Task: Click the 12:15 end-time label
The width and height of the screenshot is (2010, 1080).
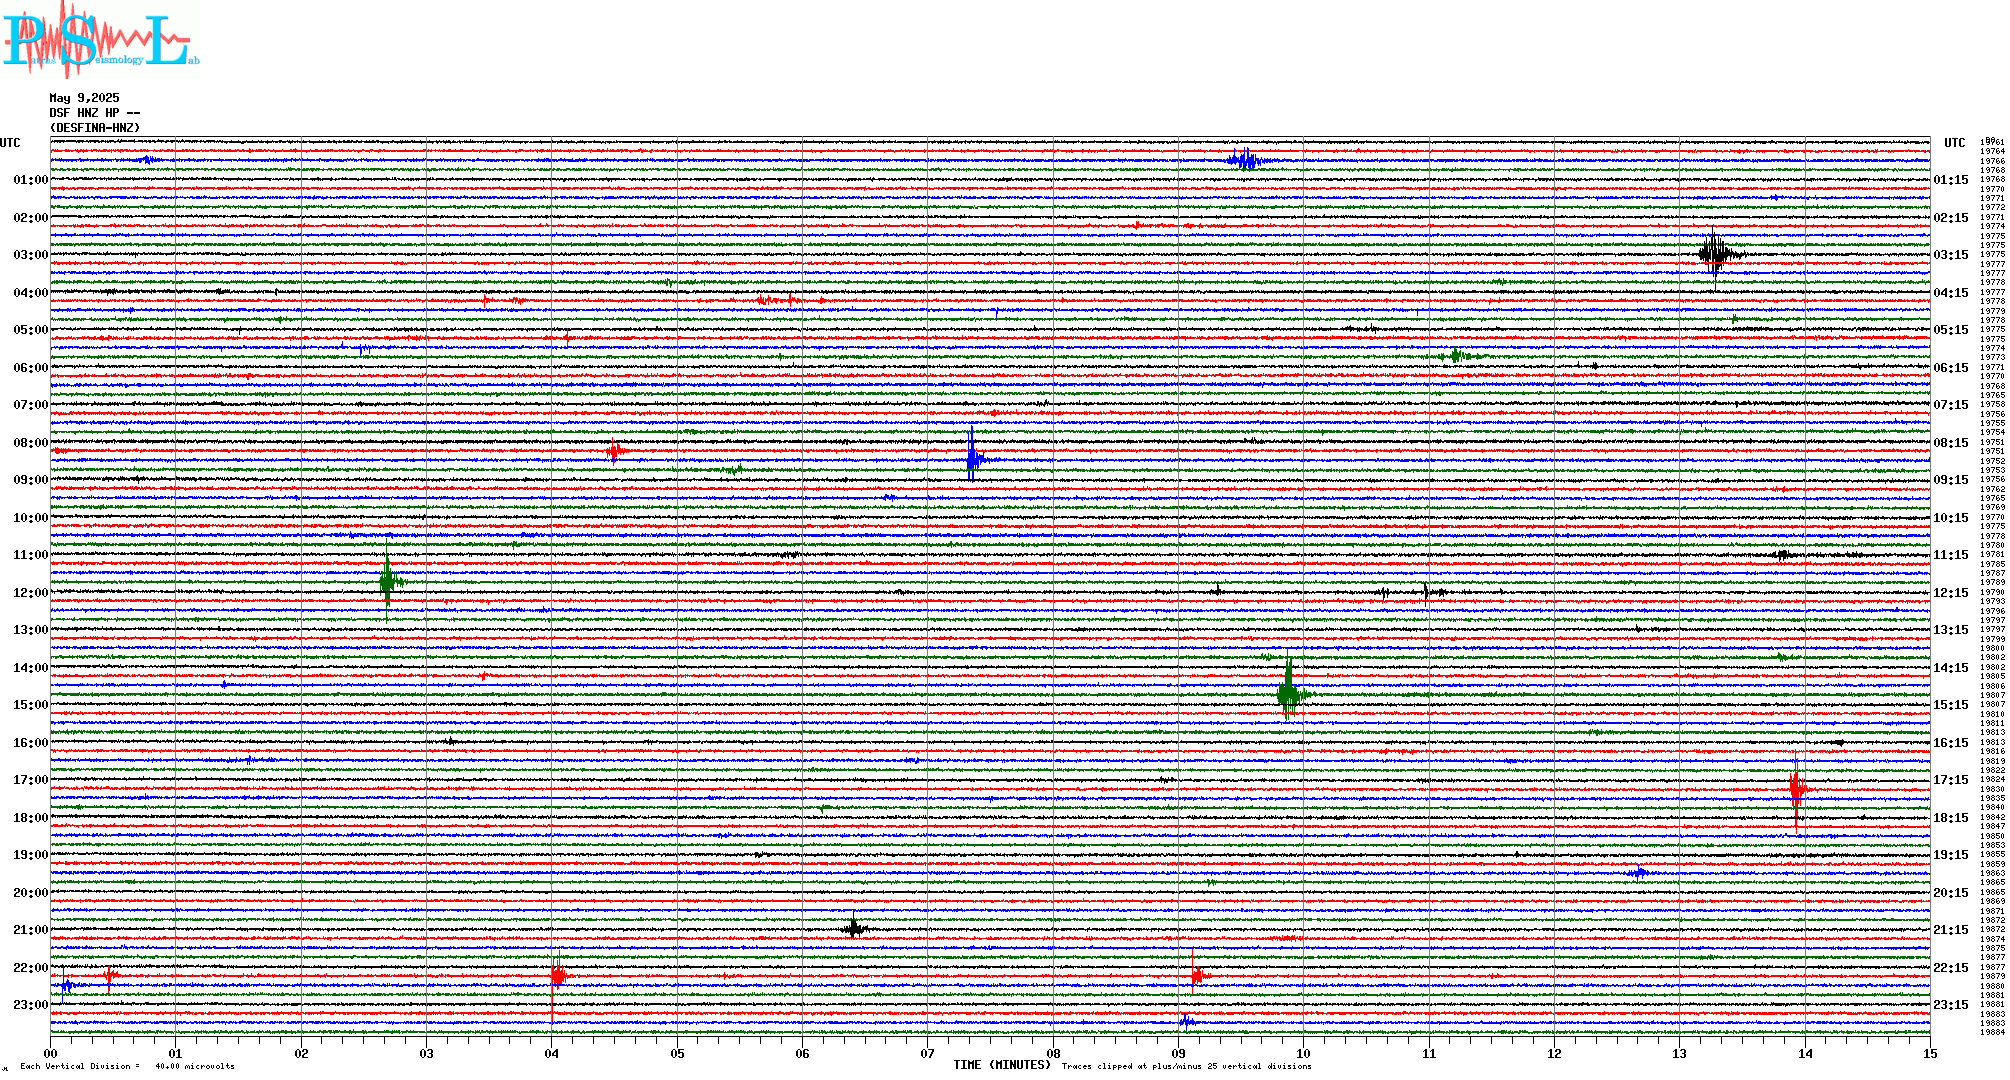Action: pos(1950,593)
